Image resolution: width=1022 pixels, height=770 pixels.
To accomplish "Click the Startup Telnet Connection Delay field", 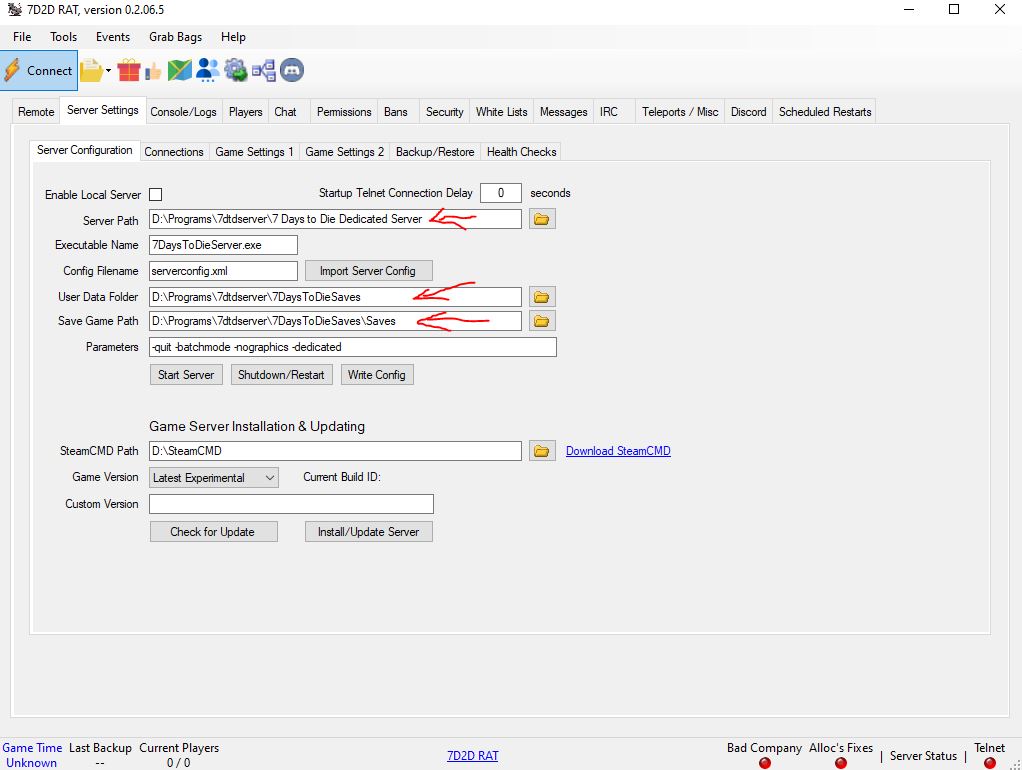I will (501, 193).
